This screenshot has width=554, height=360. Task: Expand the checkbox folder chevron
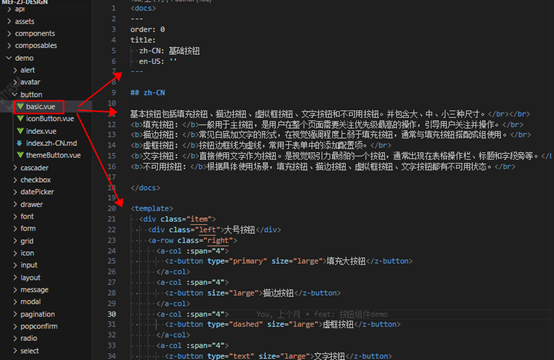15,180
